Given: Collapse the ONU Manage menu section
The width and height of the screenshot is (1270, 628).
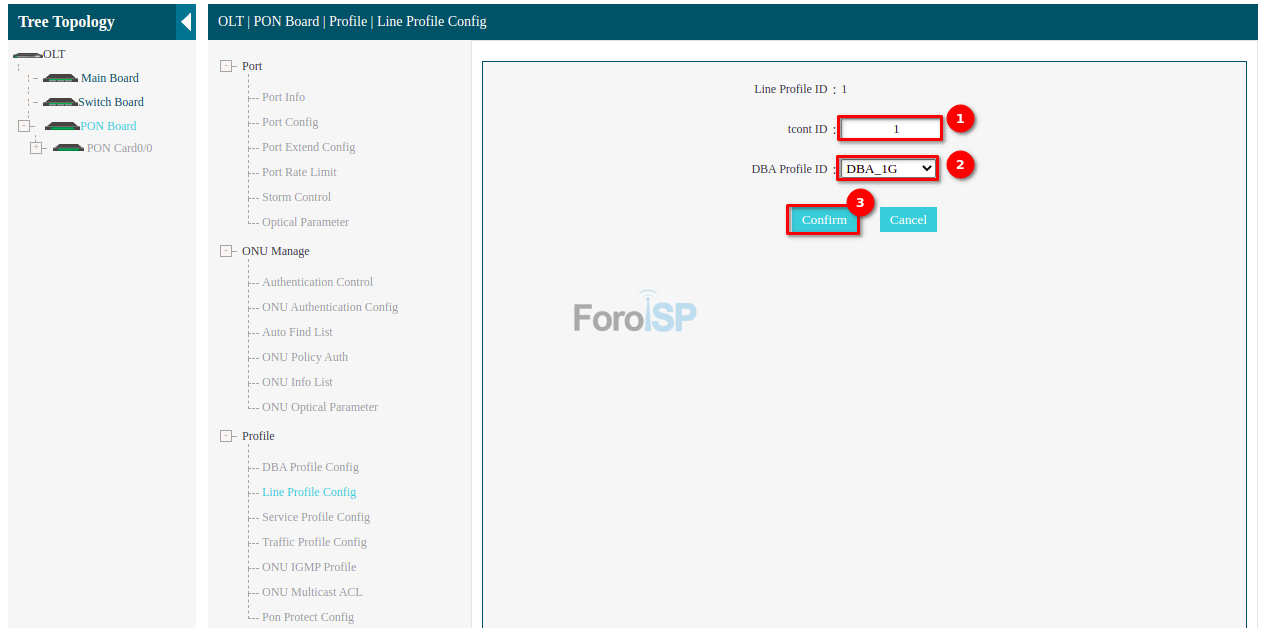Looking at the screenshot, I should tap(226, 251).
